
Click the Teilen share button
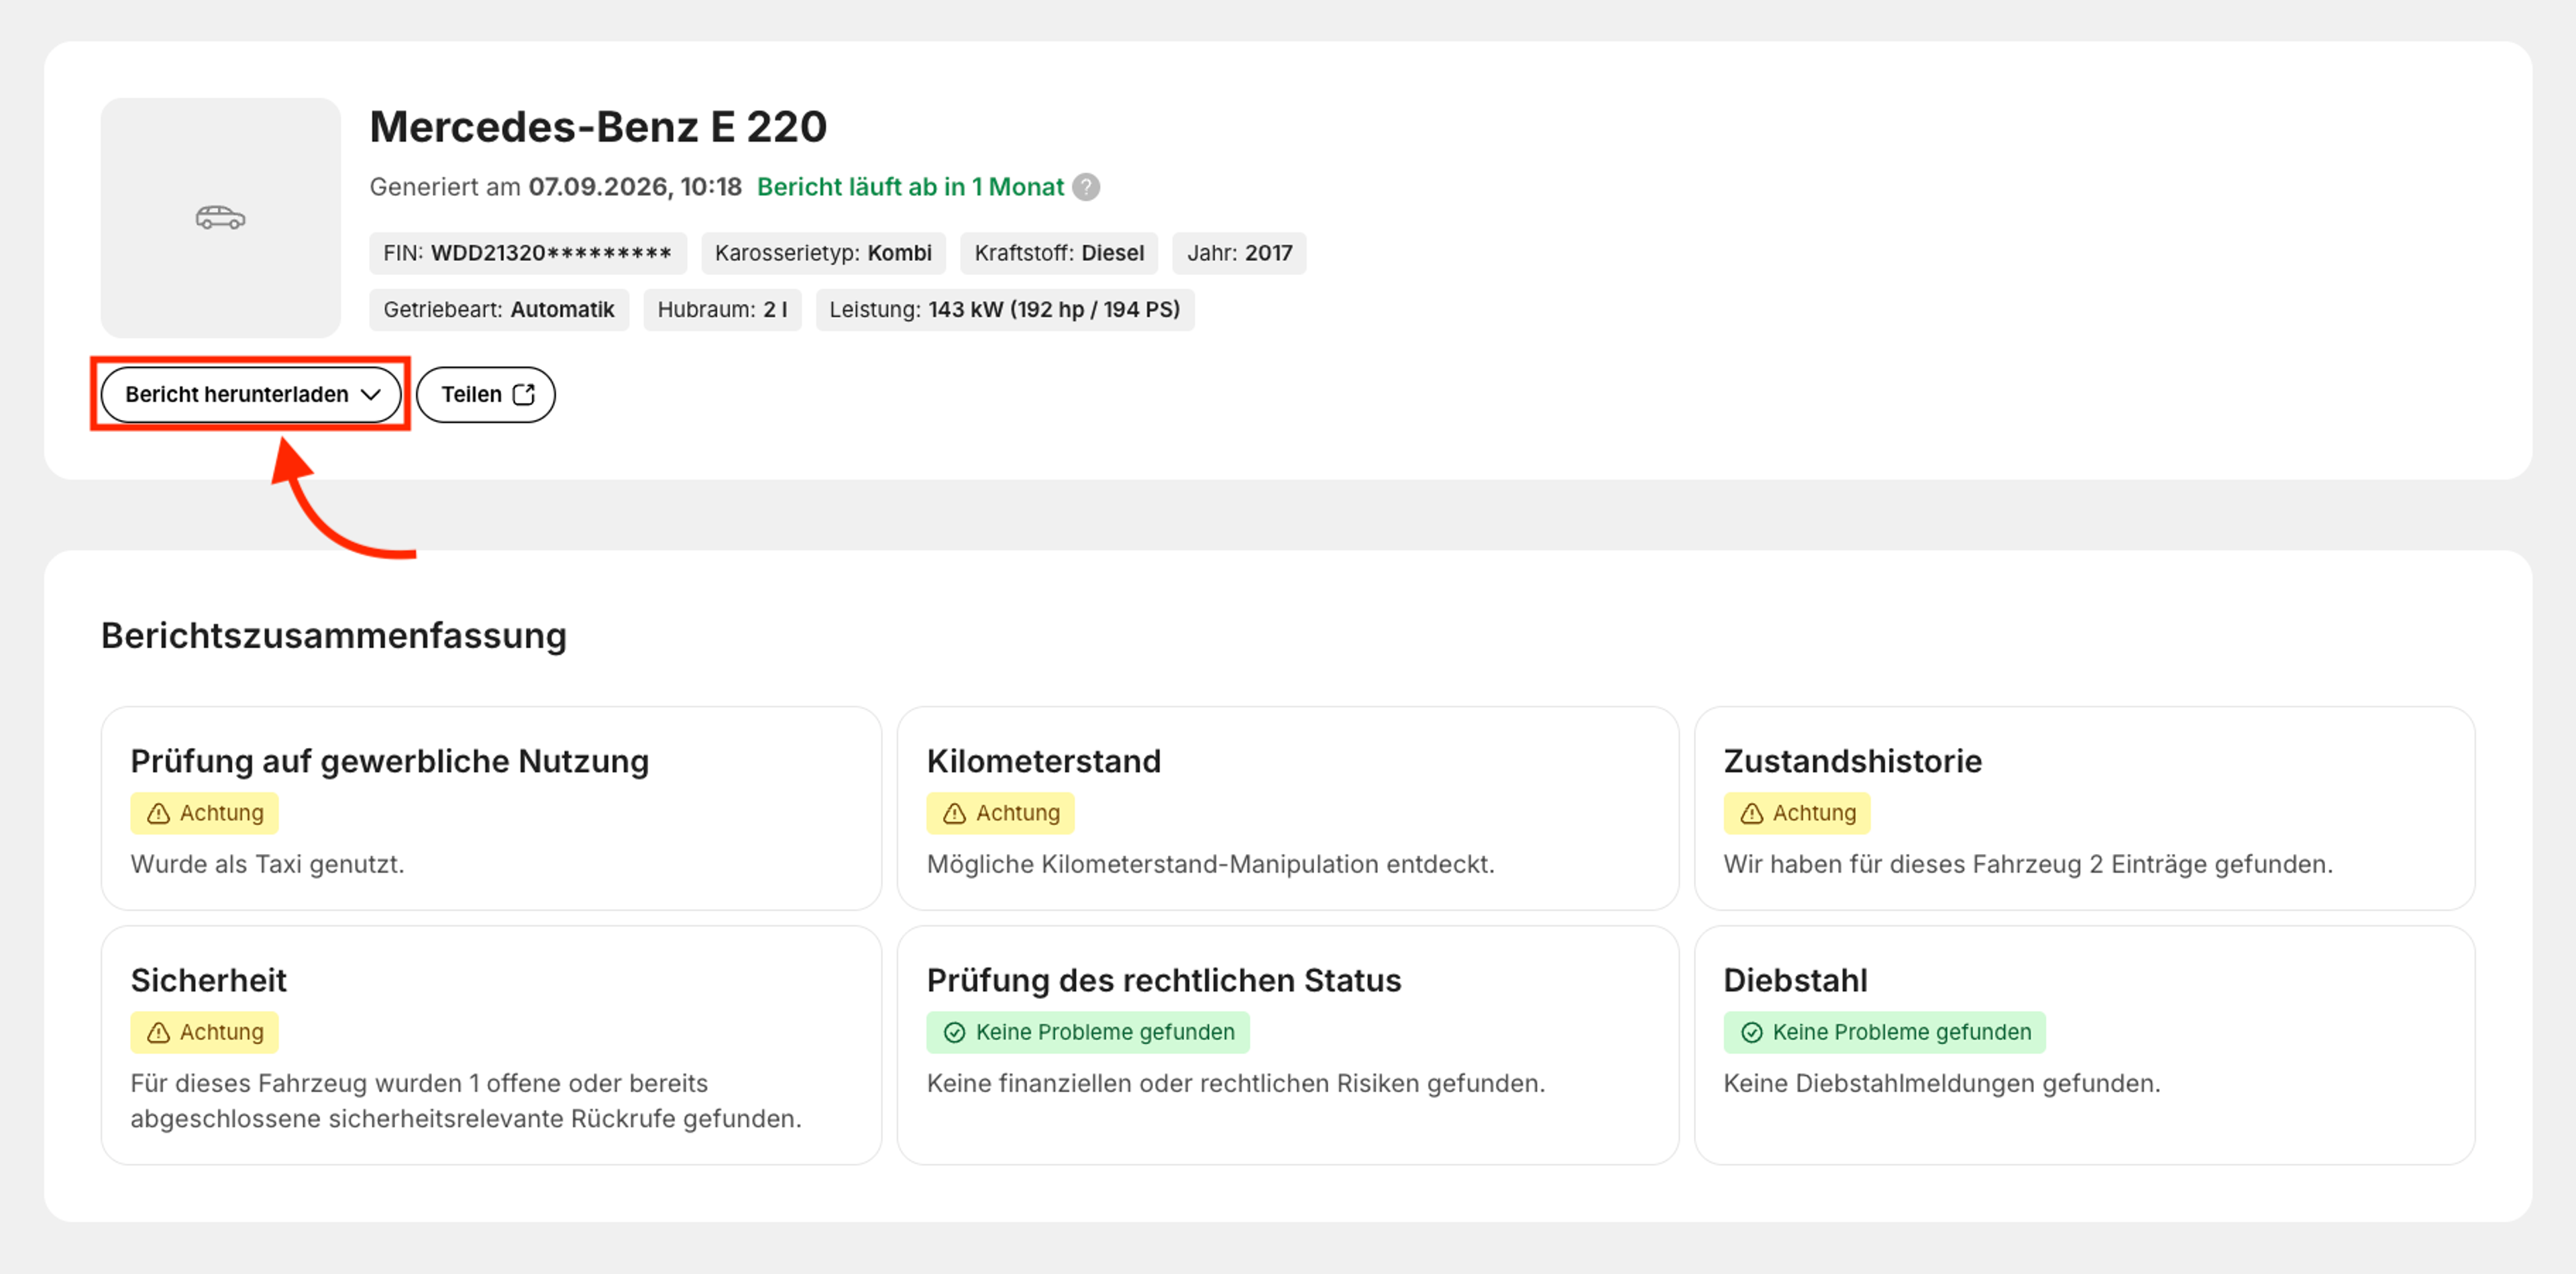click(486, 394)
